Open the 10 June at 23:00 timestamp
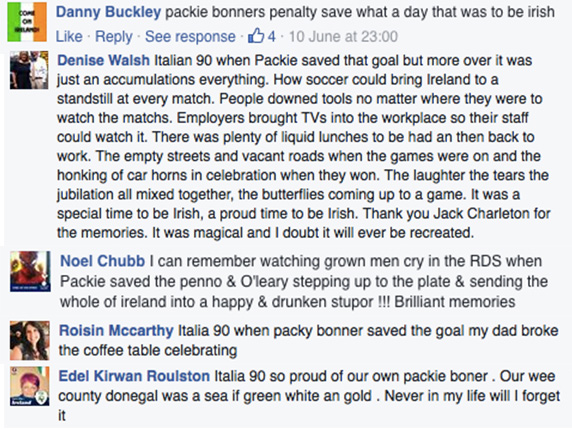This screenshot has width=572, height=430. [x=343, y=36]
